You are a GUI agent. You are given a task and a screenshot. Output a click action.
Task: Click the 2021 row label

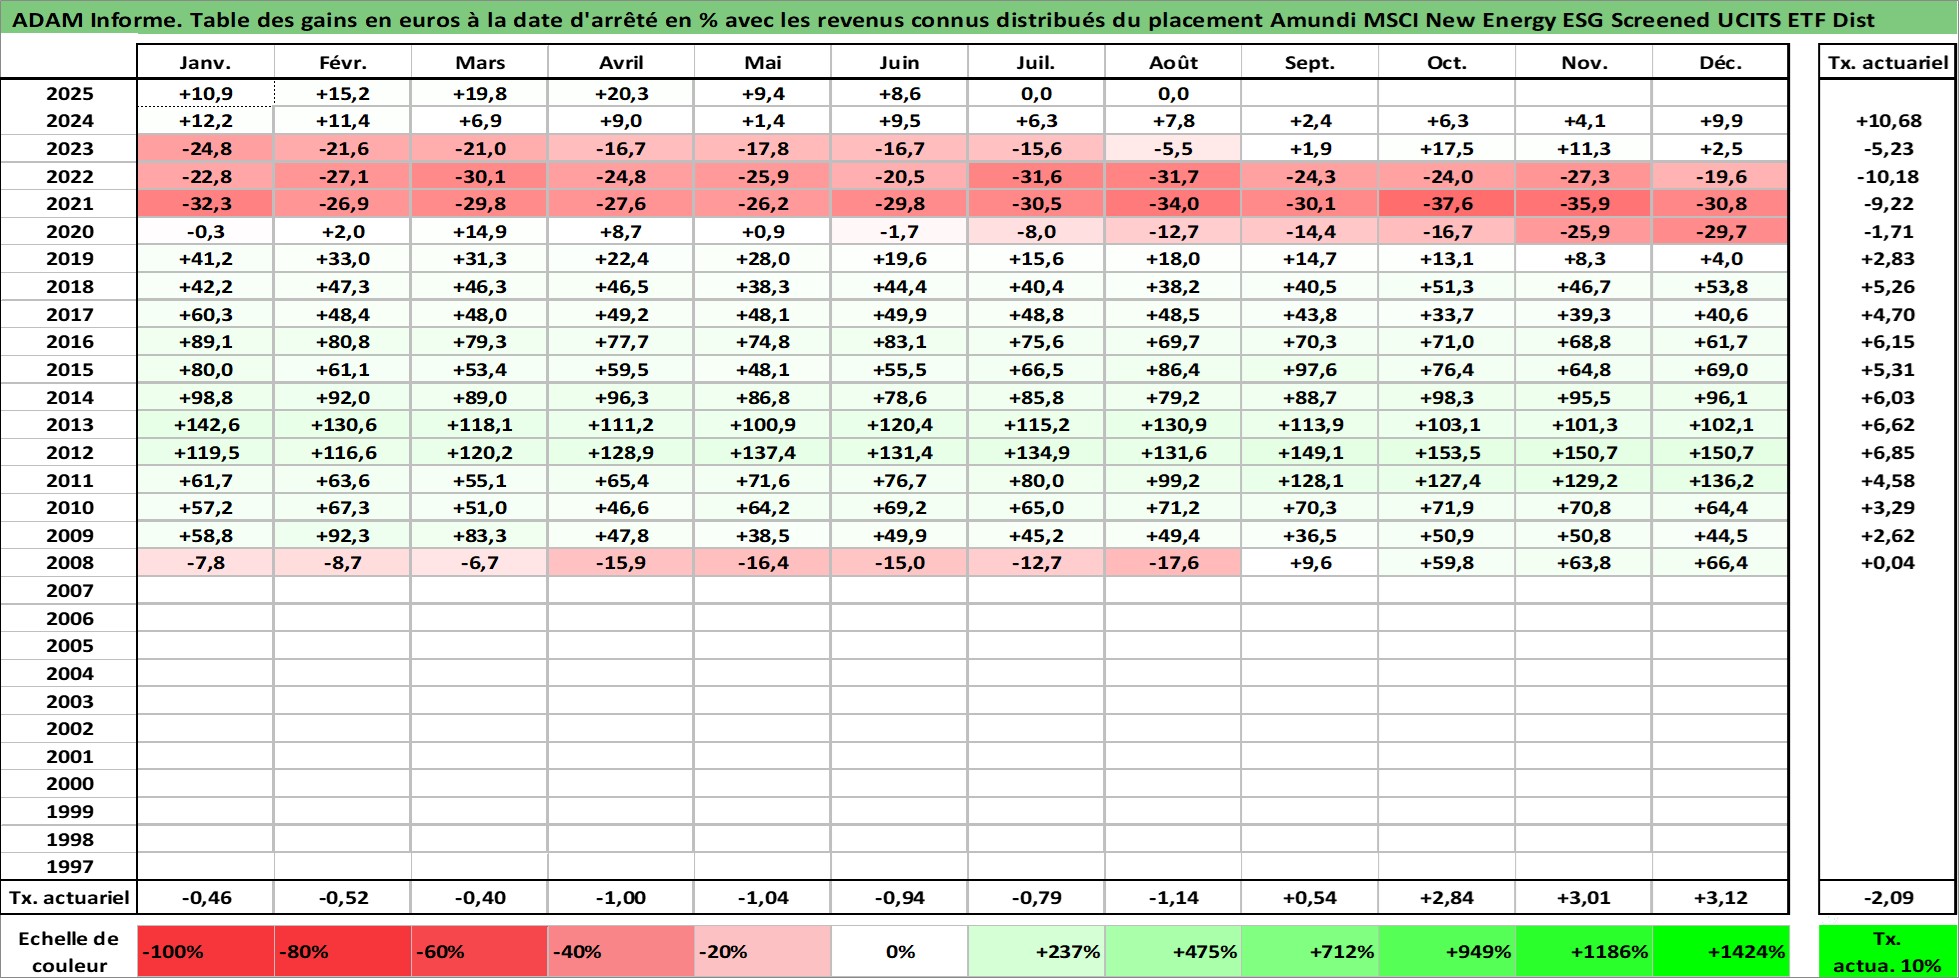(69, 204)
